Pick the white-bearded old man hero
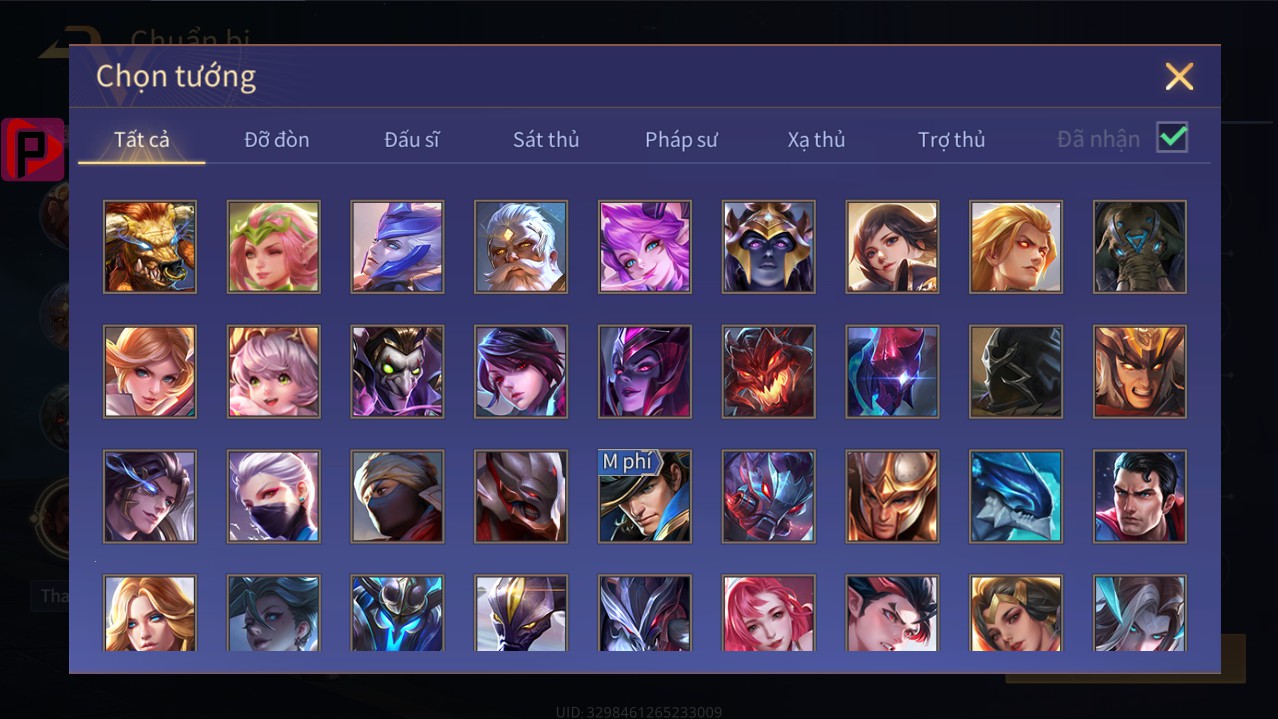 click(521, 246)
